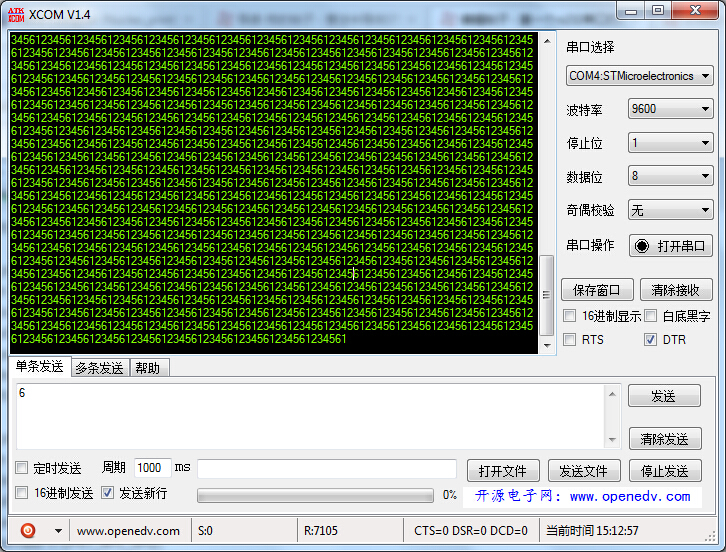Click the receive window scroll down arrow
The width and height of the screenshot is (726, 552).
(547, 345)
